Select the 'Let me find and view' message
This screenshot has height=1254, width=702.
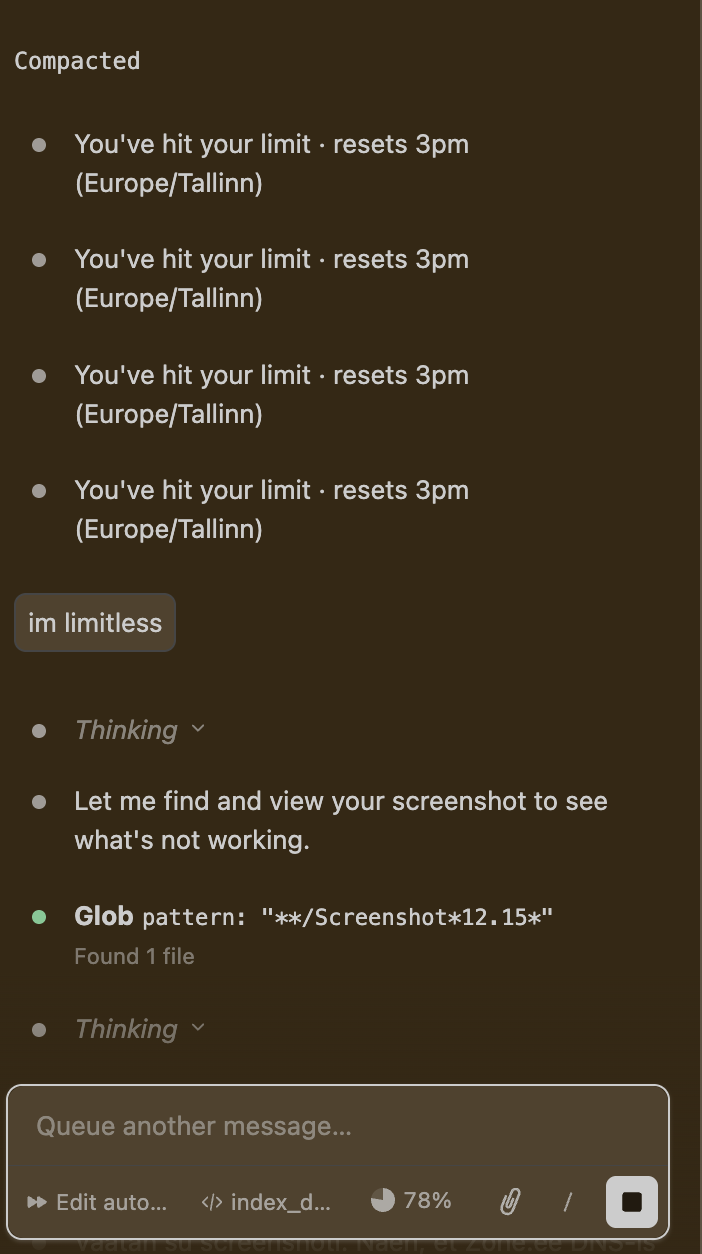point(340,820)
